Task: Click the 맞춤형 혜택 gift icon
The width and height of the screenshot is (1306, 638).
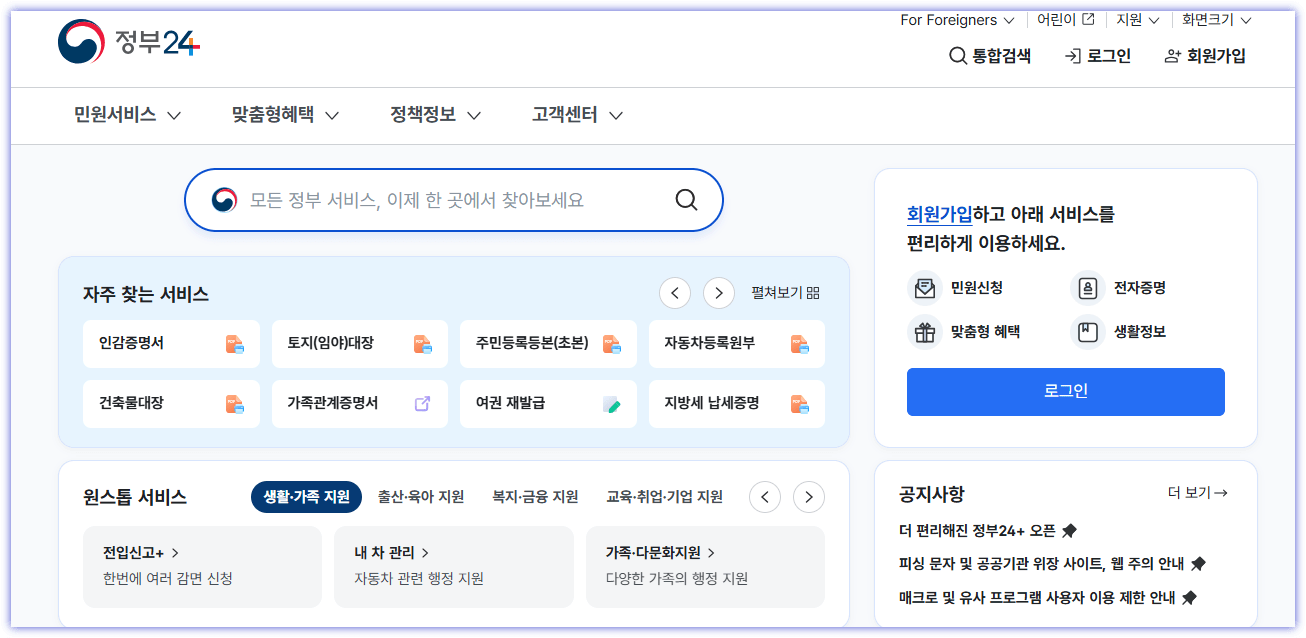Action: click(925, 332)
